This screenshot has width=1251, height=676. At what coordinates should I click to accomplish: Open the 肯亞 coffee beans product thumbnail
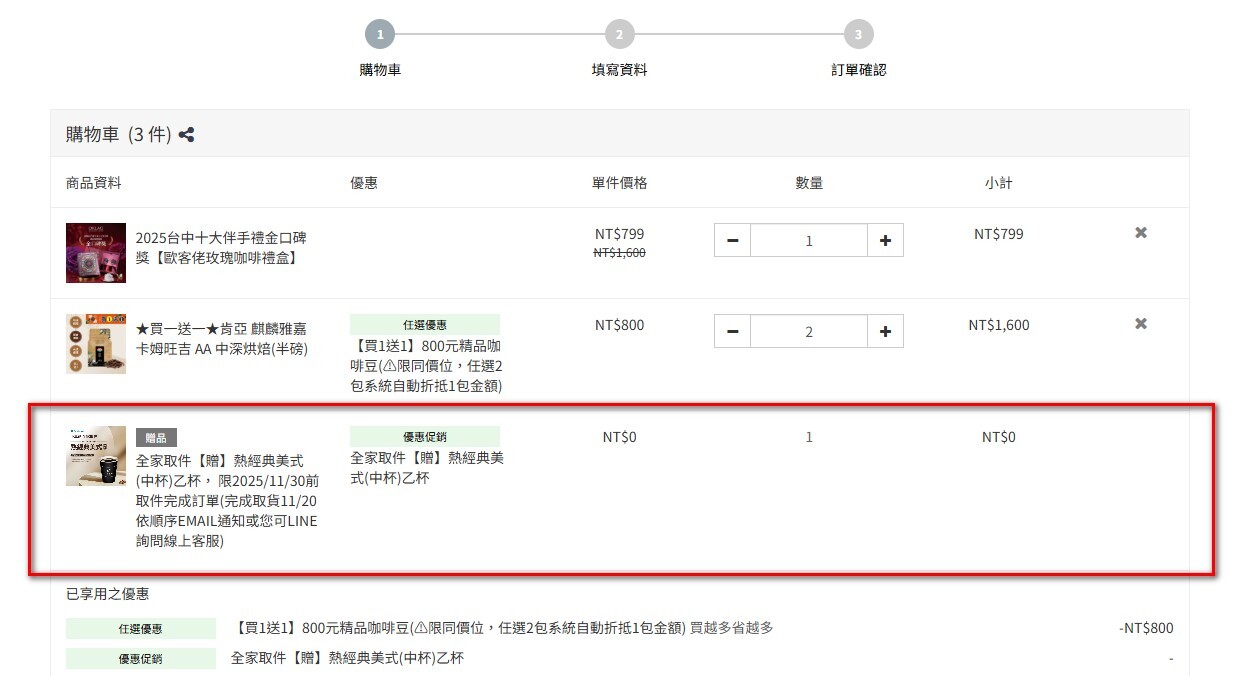point(96,344)
